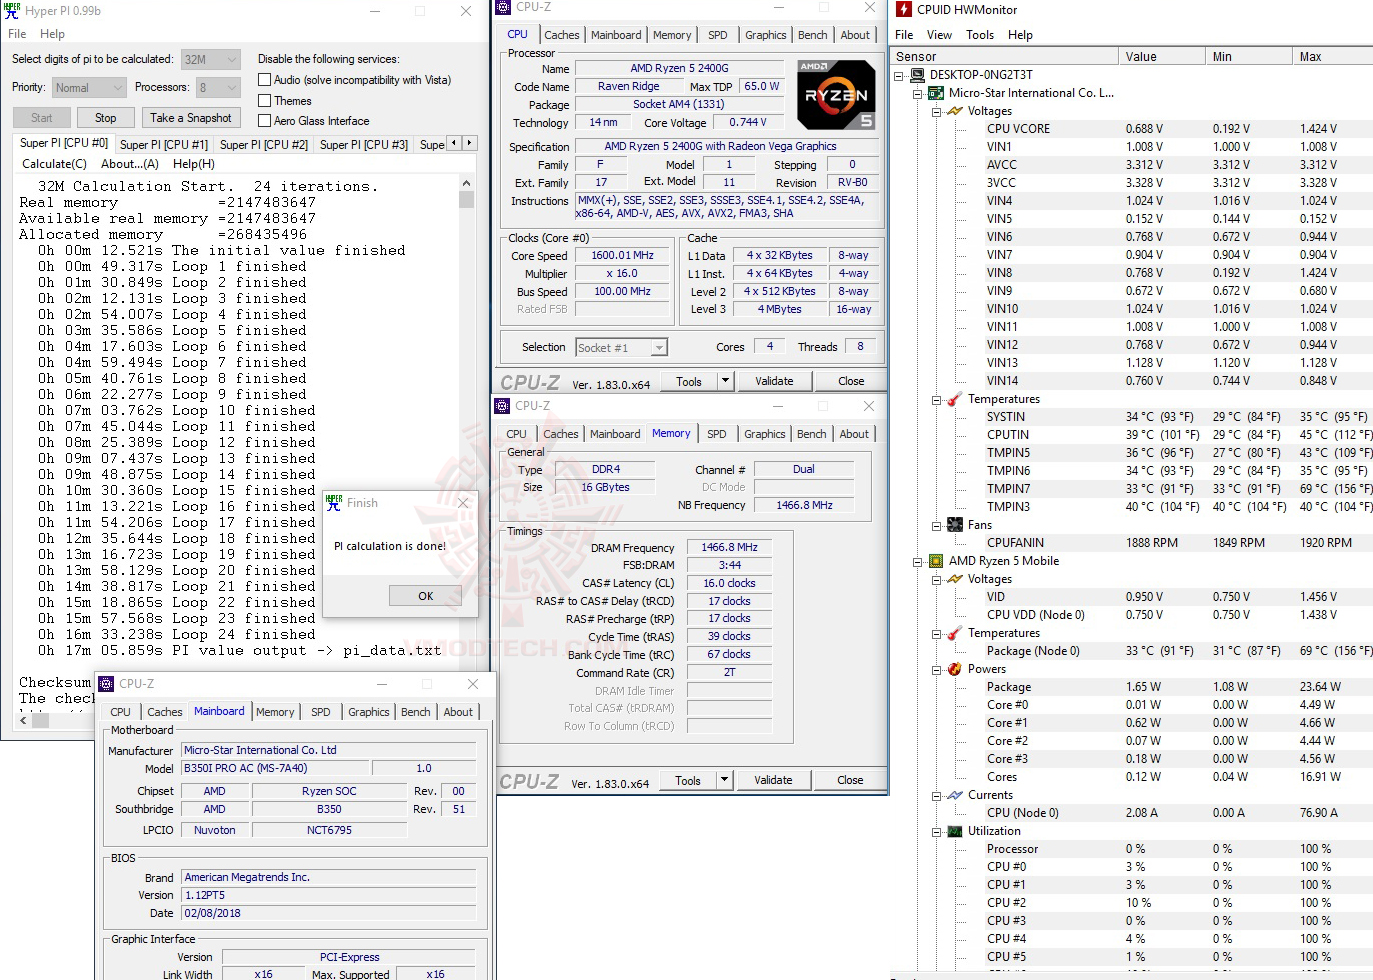The width and height of the screenshot is (1373, 980).
Task: Click the Finish dialog title icon
Action: (334, 503)
